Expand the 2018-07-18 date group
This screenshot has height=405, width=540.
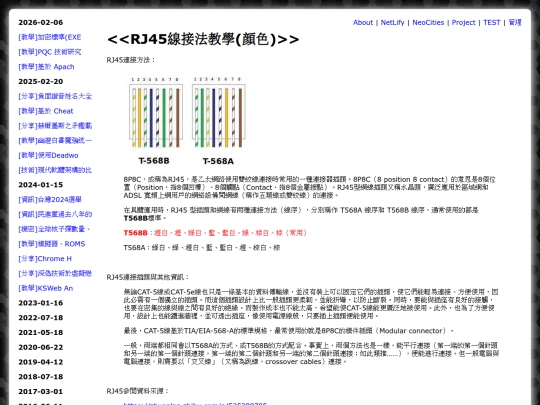(x=41, y=377)
